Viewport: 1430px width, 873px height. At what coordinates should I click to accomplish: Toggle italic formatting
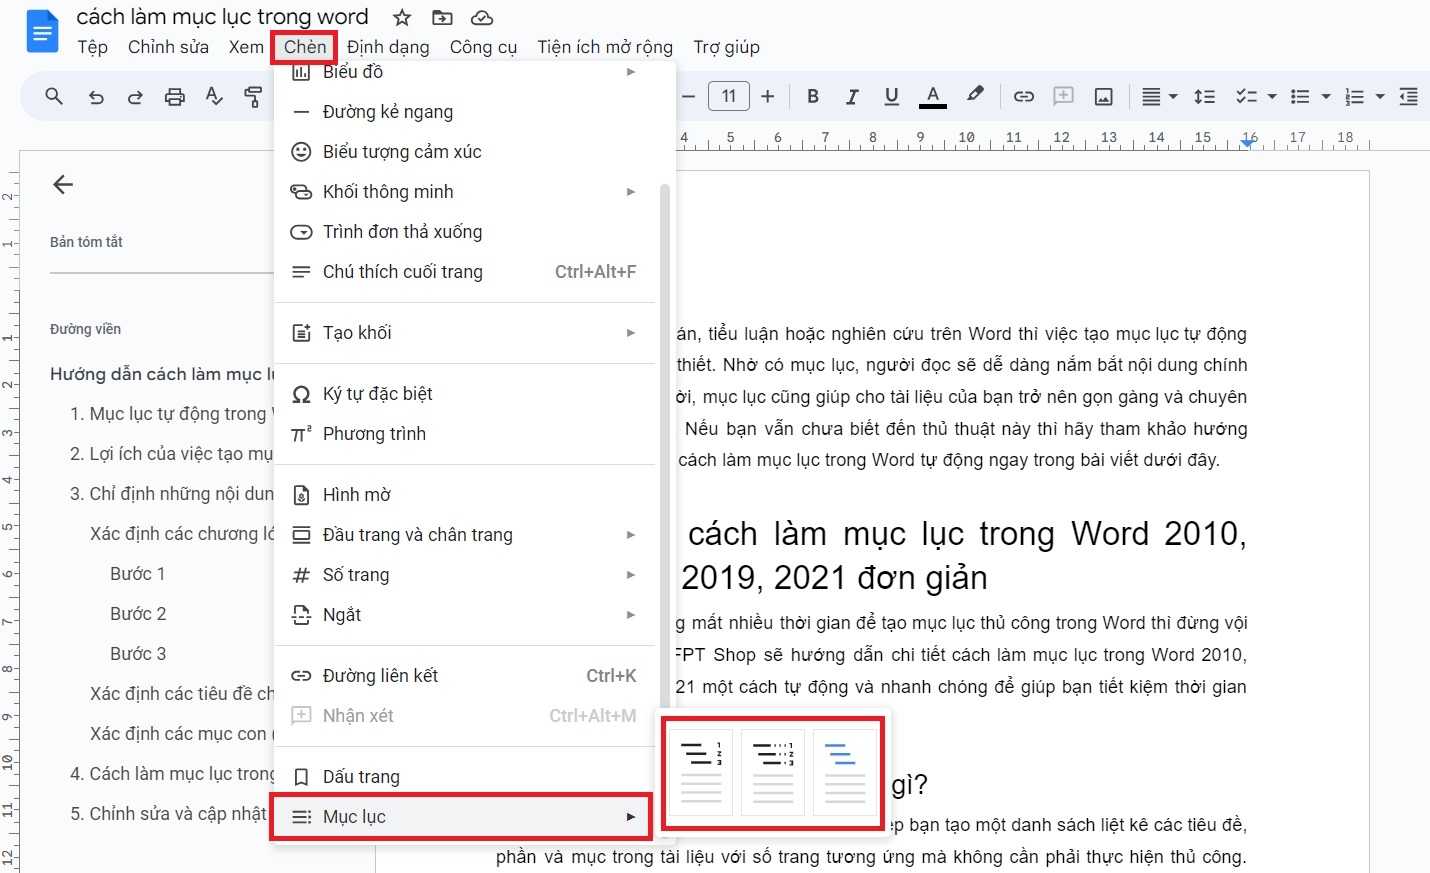click(852, 96)
